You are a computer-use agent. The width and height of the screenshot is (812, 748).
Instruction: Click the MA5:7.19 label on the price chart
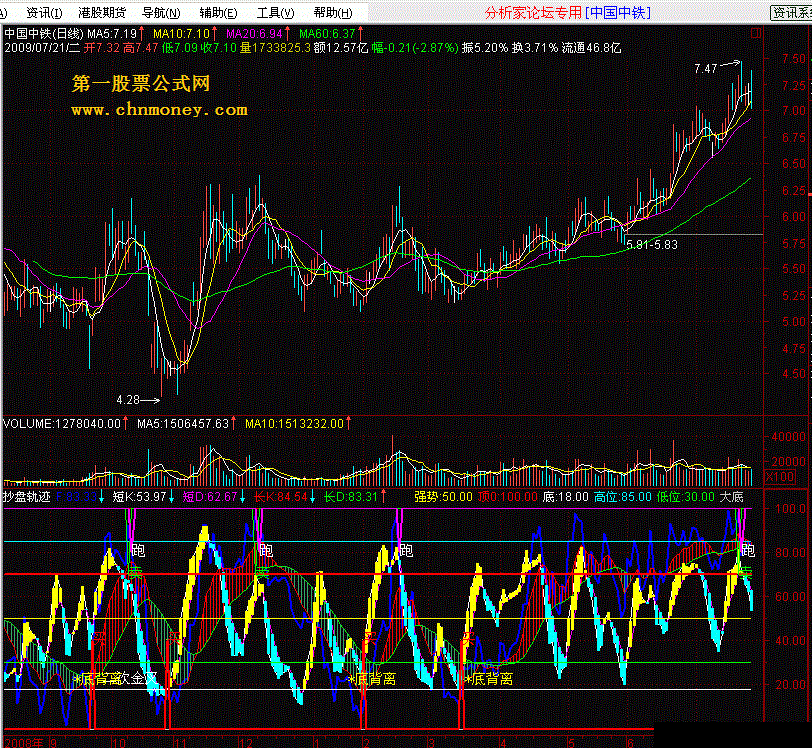tap(112, 34)
